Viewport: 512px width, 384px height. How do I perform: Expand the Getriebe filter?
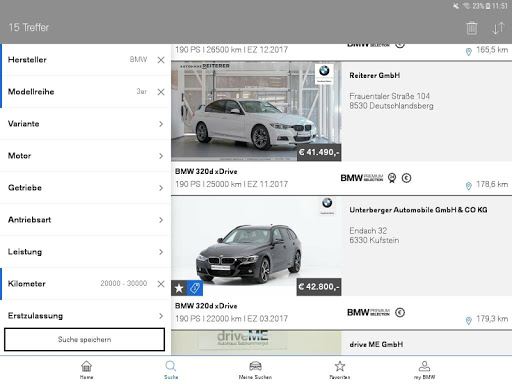(85, 188)
